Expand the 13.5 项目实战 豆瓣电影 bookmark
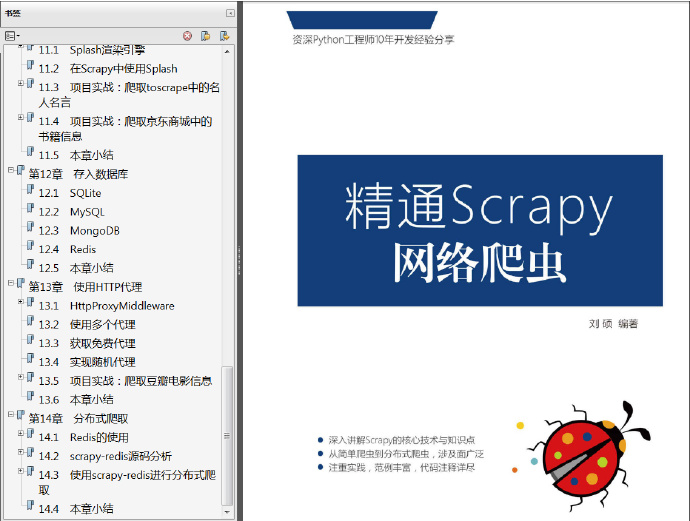690x521 pixels. pyautogui.click(x=20, y=377)
